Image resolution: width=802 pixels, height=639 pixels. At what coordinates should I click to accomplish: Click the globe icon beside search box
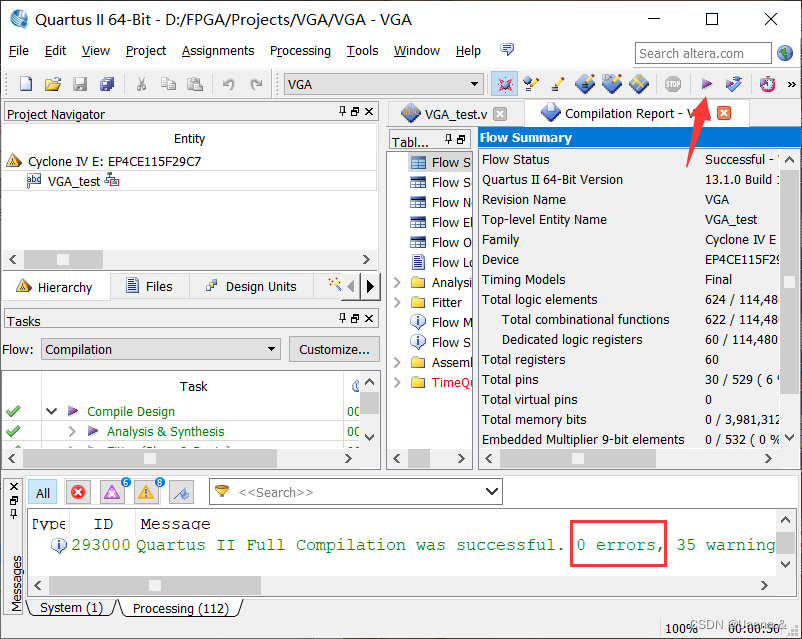[785, 53]
